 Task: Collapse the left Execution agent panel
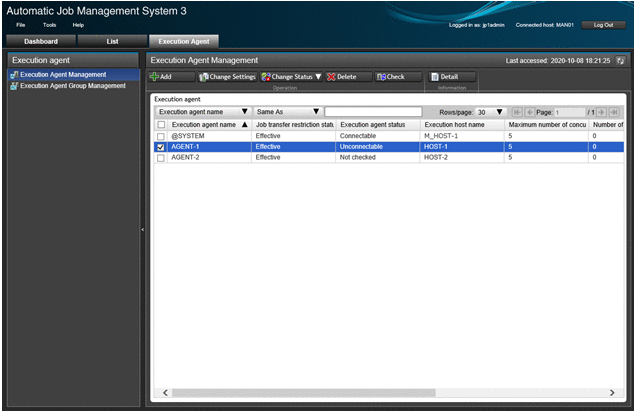click(142, 230)
